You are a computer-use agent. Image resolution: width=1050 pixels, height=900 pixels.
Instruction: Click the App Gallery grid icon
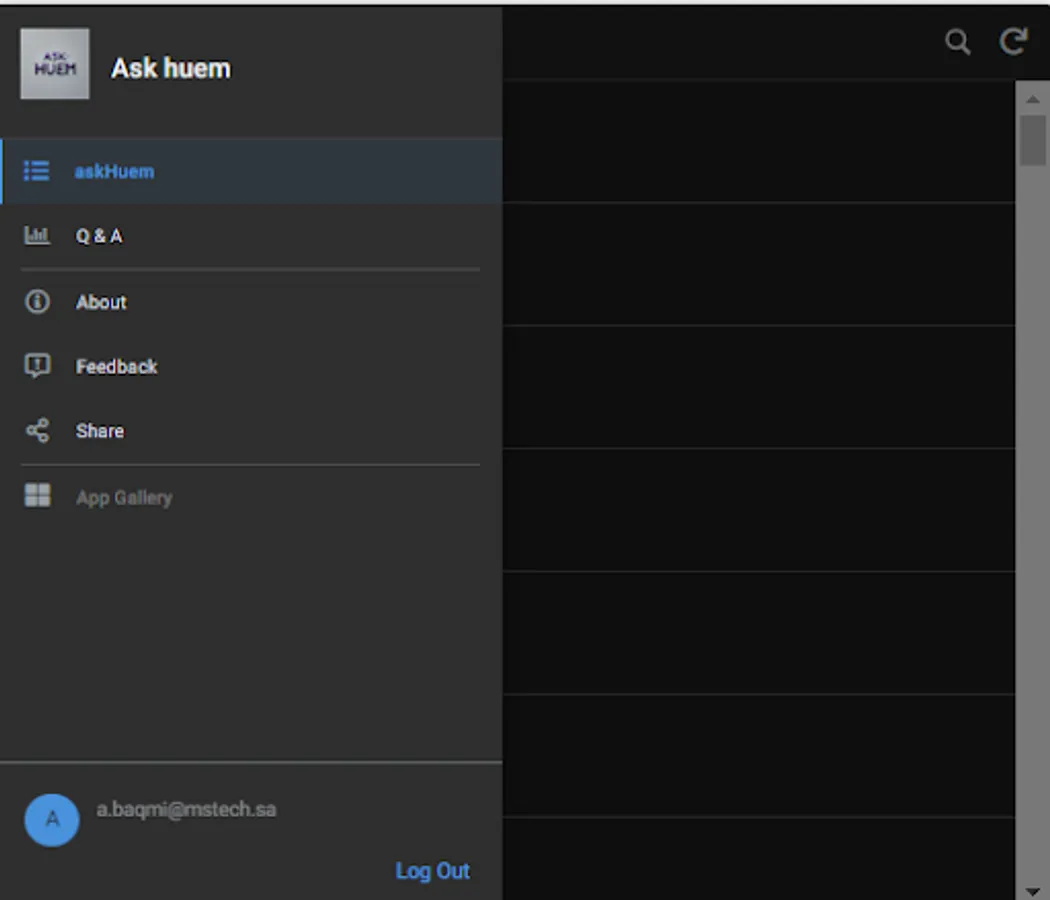[37, 494]
